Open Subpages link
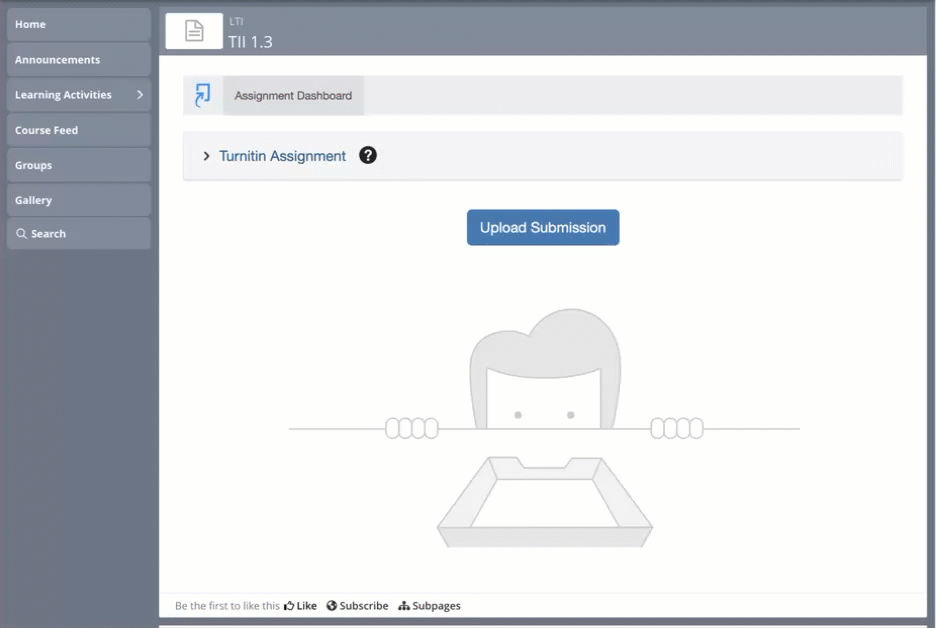Image resolution: width=936 pixels, height=628 pixels. [x=429, y=605]
